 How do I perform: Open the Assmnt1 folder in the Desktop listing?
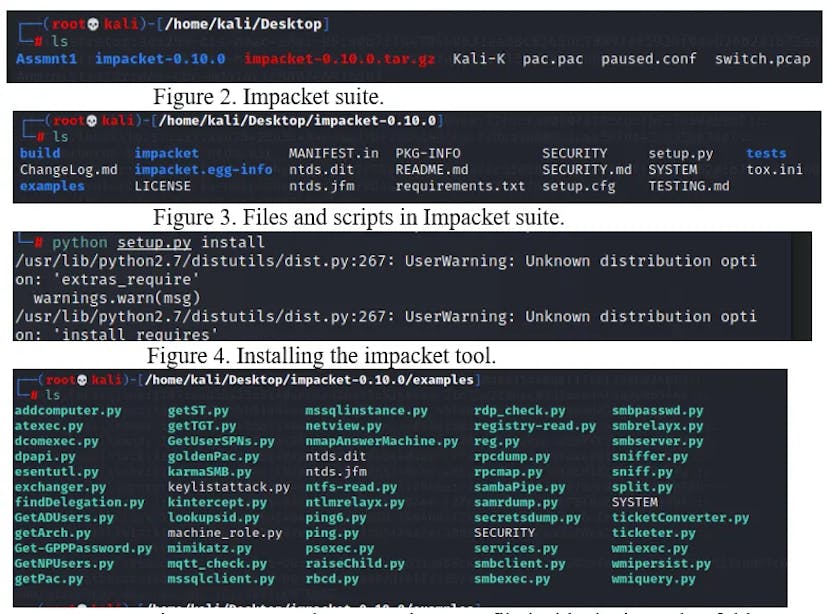49,59
